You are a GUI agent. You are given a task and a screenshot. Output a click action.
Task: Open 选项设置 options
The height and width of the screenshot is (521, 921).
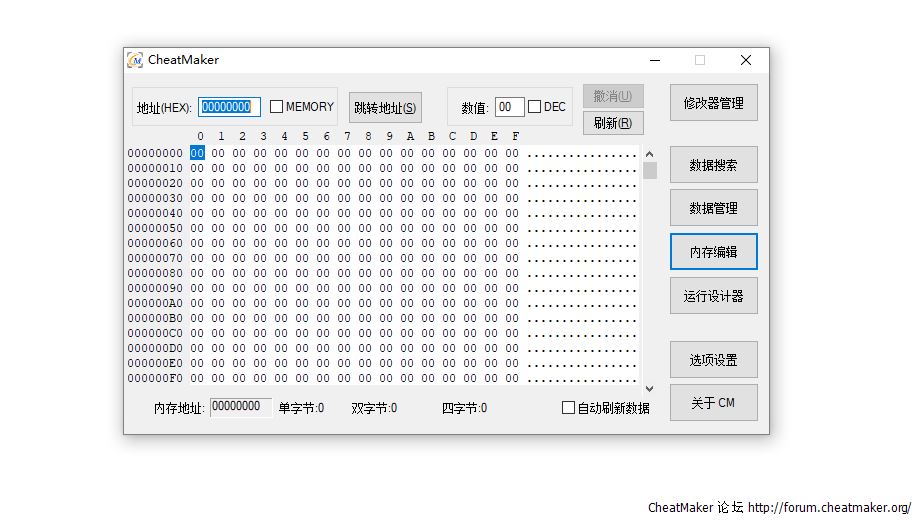click(x=713, y=360)
